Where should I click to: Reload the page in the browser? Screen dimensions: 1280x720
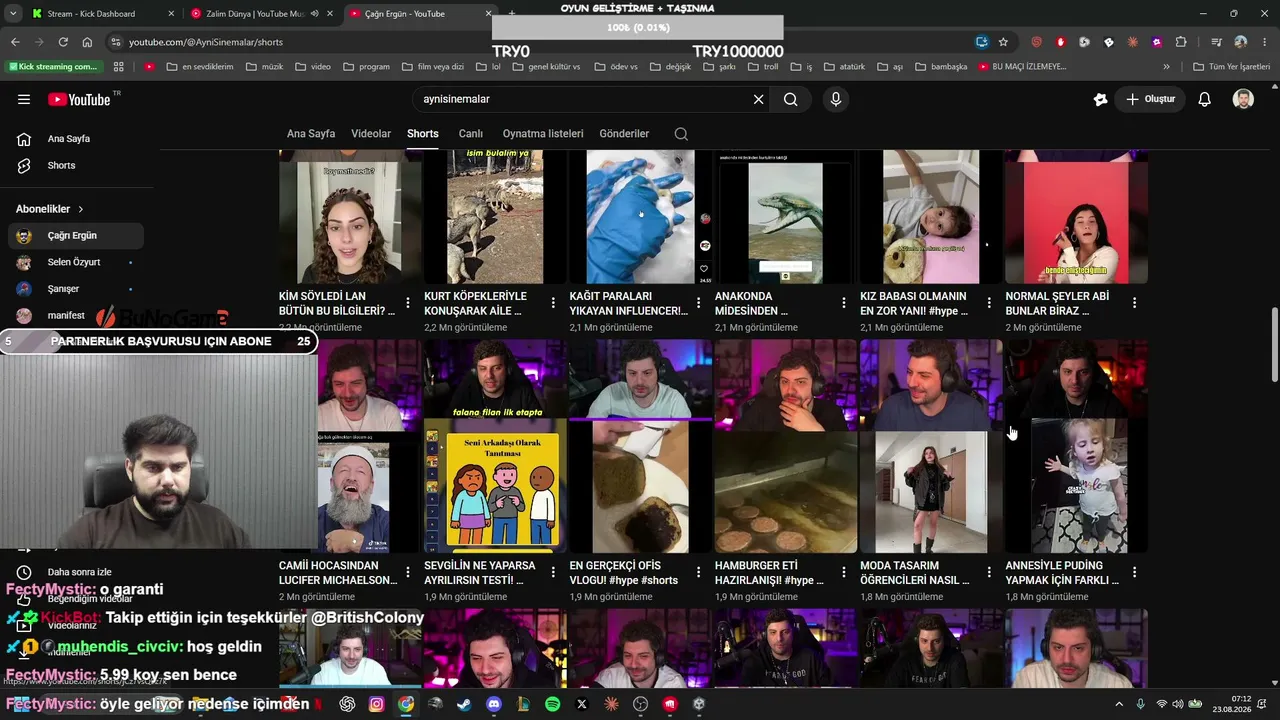(63, 42)
